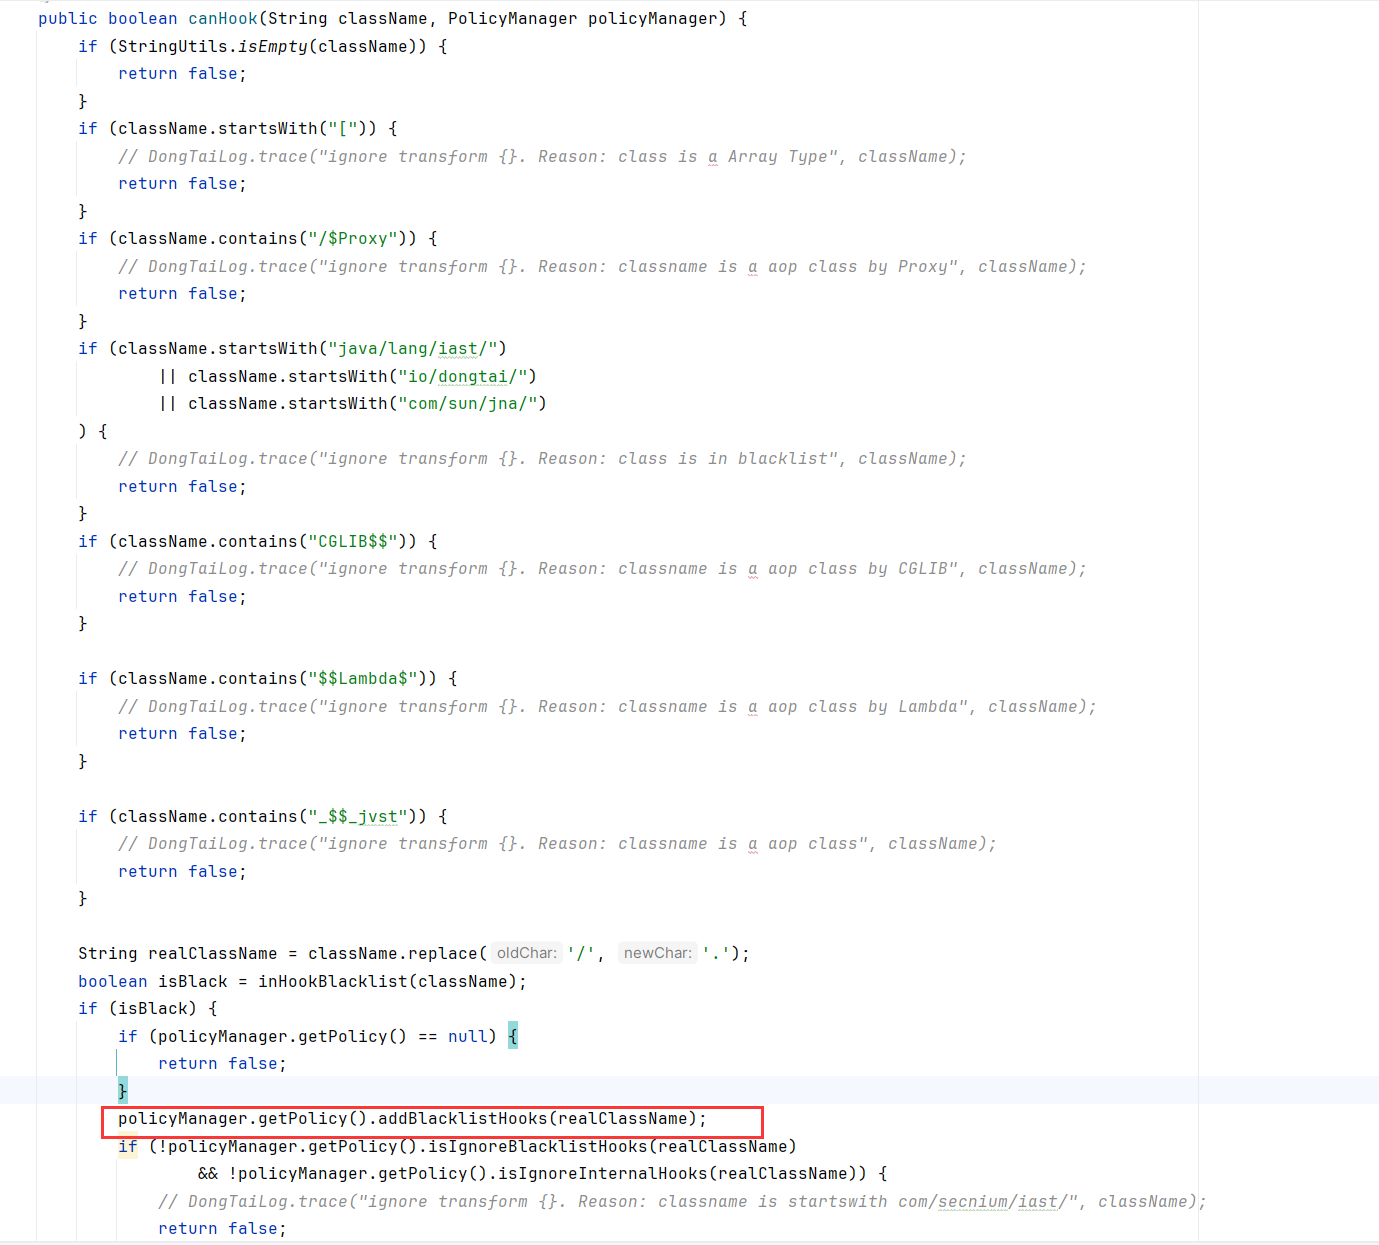Click the Array Type comment line
Viewport: 1379px width, 1245px height.
pyautogui.click(x=542, y=157)
